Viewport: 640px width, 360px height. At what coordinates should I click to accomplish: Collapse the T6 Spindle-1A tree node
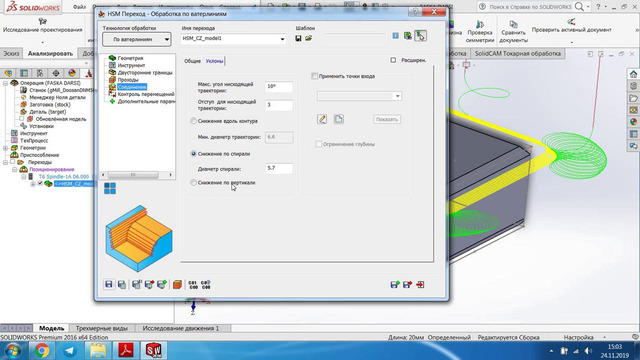[23, 177]
